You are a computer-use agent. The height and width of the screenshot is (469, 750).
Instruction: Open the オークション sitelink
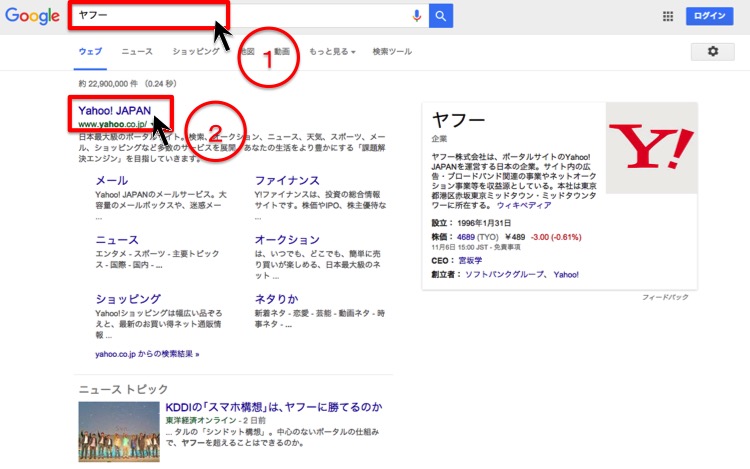287,240
